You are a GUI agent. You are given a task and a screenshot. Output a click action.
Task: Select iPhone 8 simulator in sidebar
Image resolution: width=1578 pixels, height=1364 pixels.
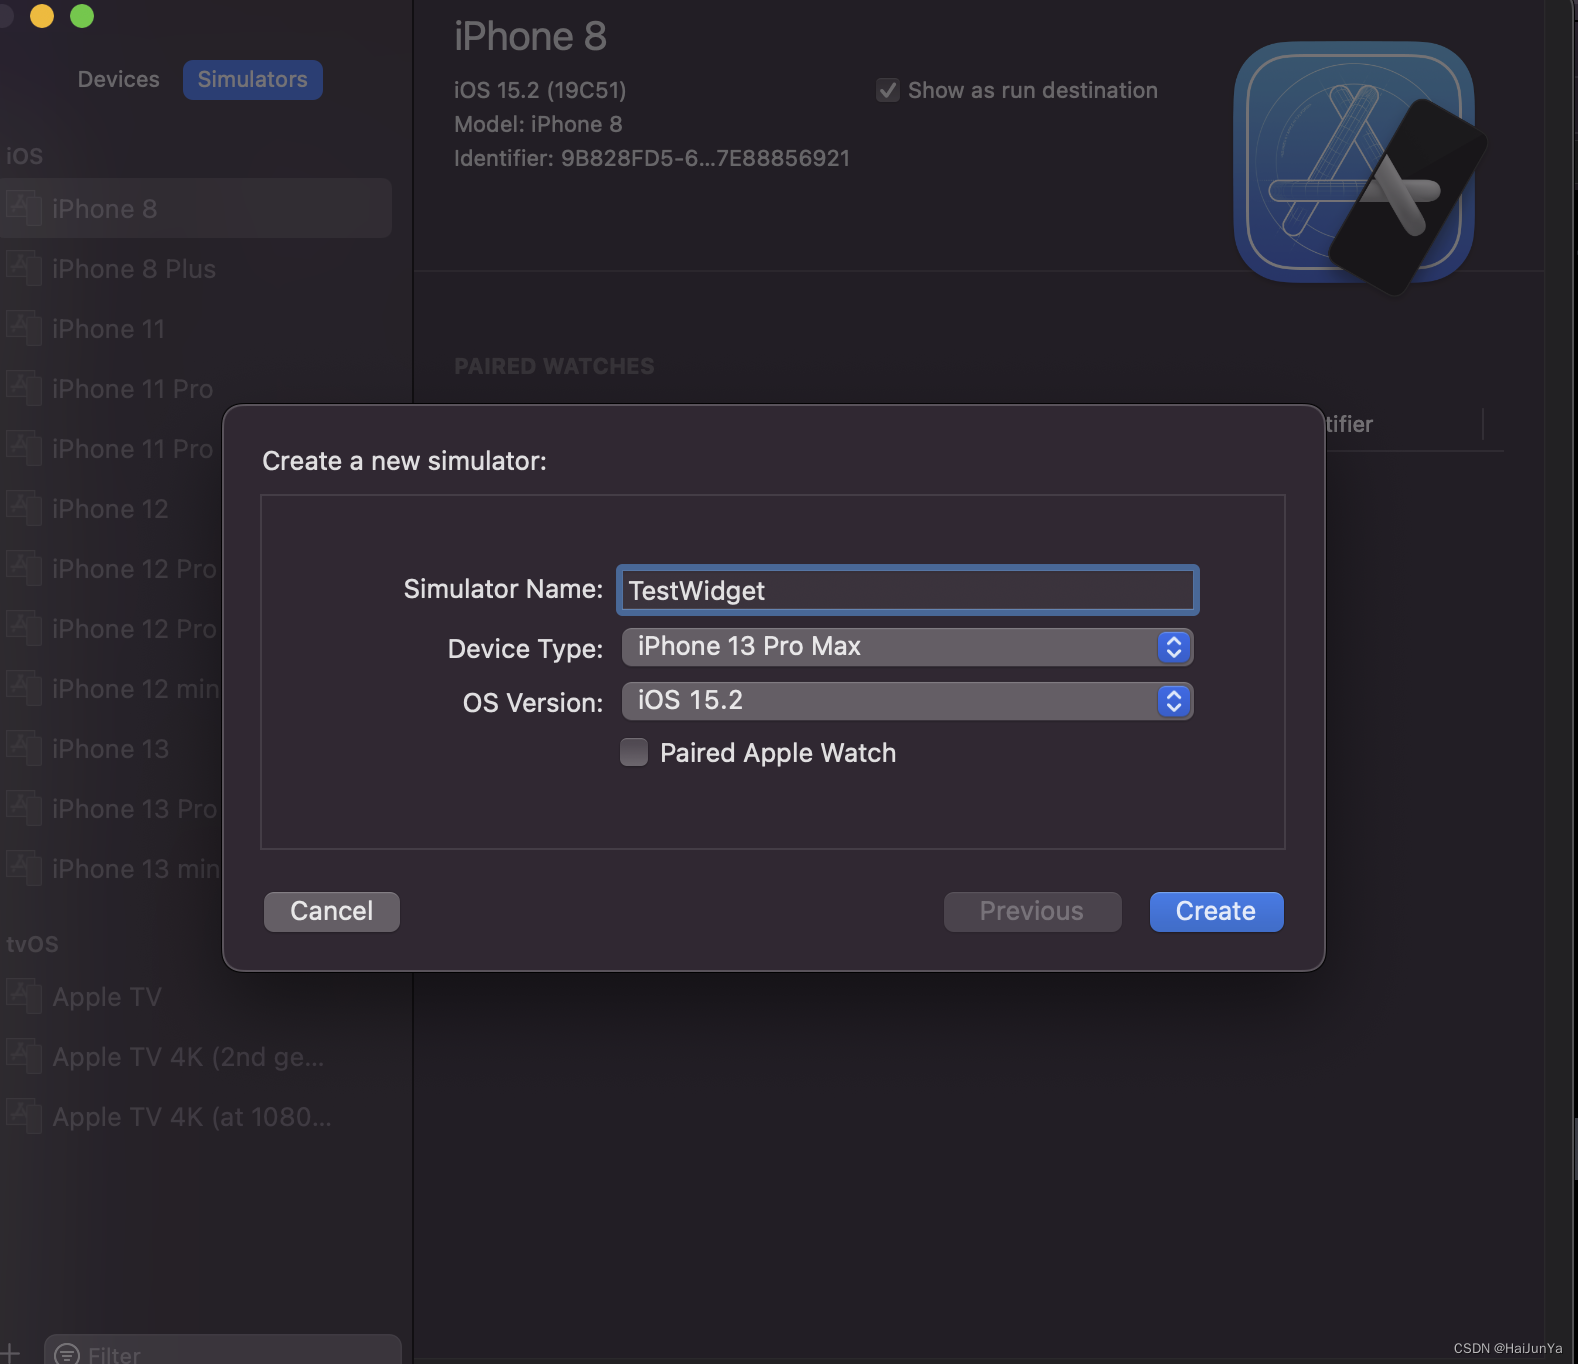click(x=196, y=208)
